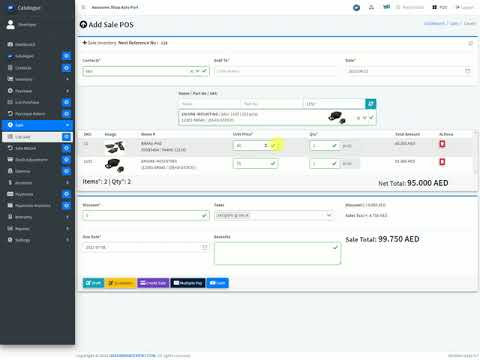
Task: Click the Remarks text area
Action: click(x=277, y=253)
